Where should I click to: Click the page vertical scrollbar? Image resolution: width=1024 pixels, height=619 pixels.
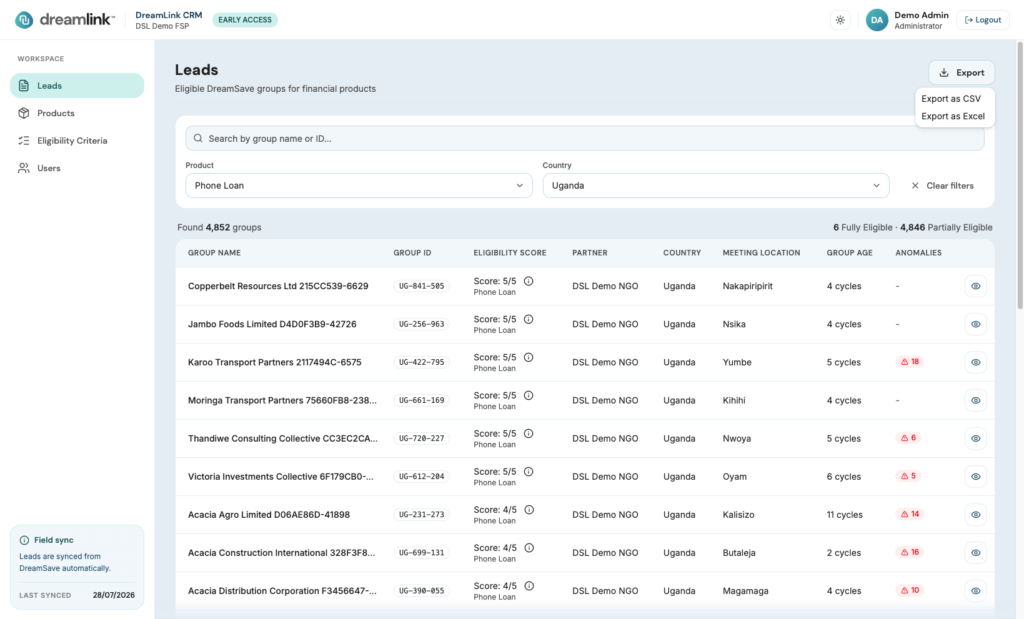(x=1019, y=176)
